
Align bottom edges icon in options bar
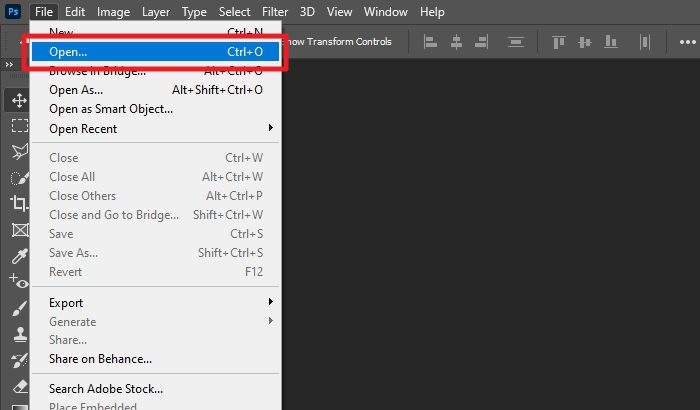tap(610, 42)
